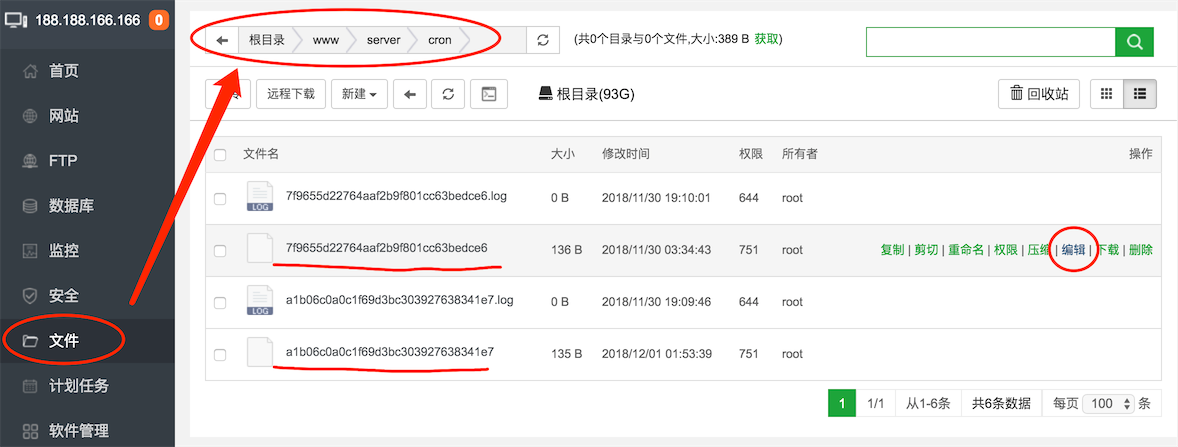
Task: Switch to grid view
Action: [1106, 94]
